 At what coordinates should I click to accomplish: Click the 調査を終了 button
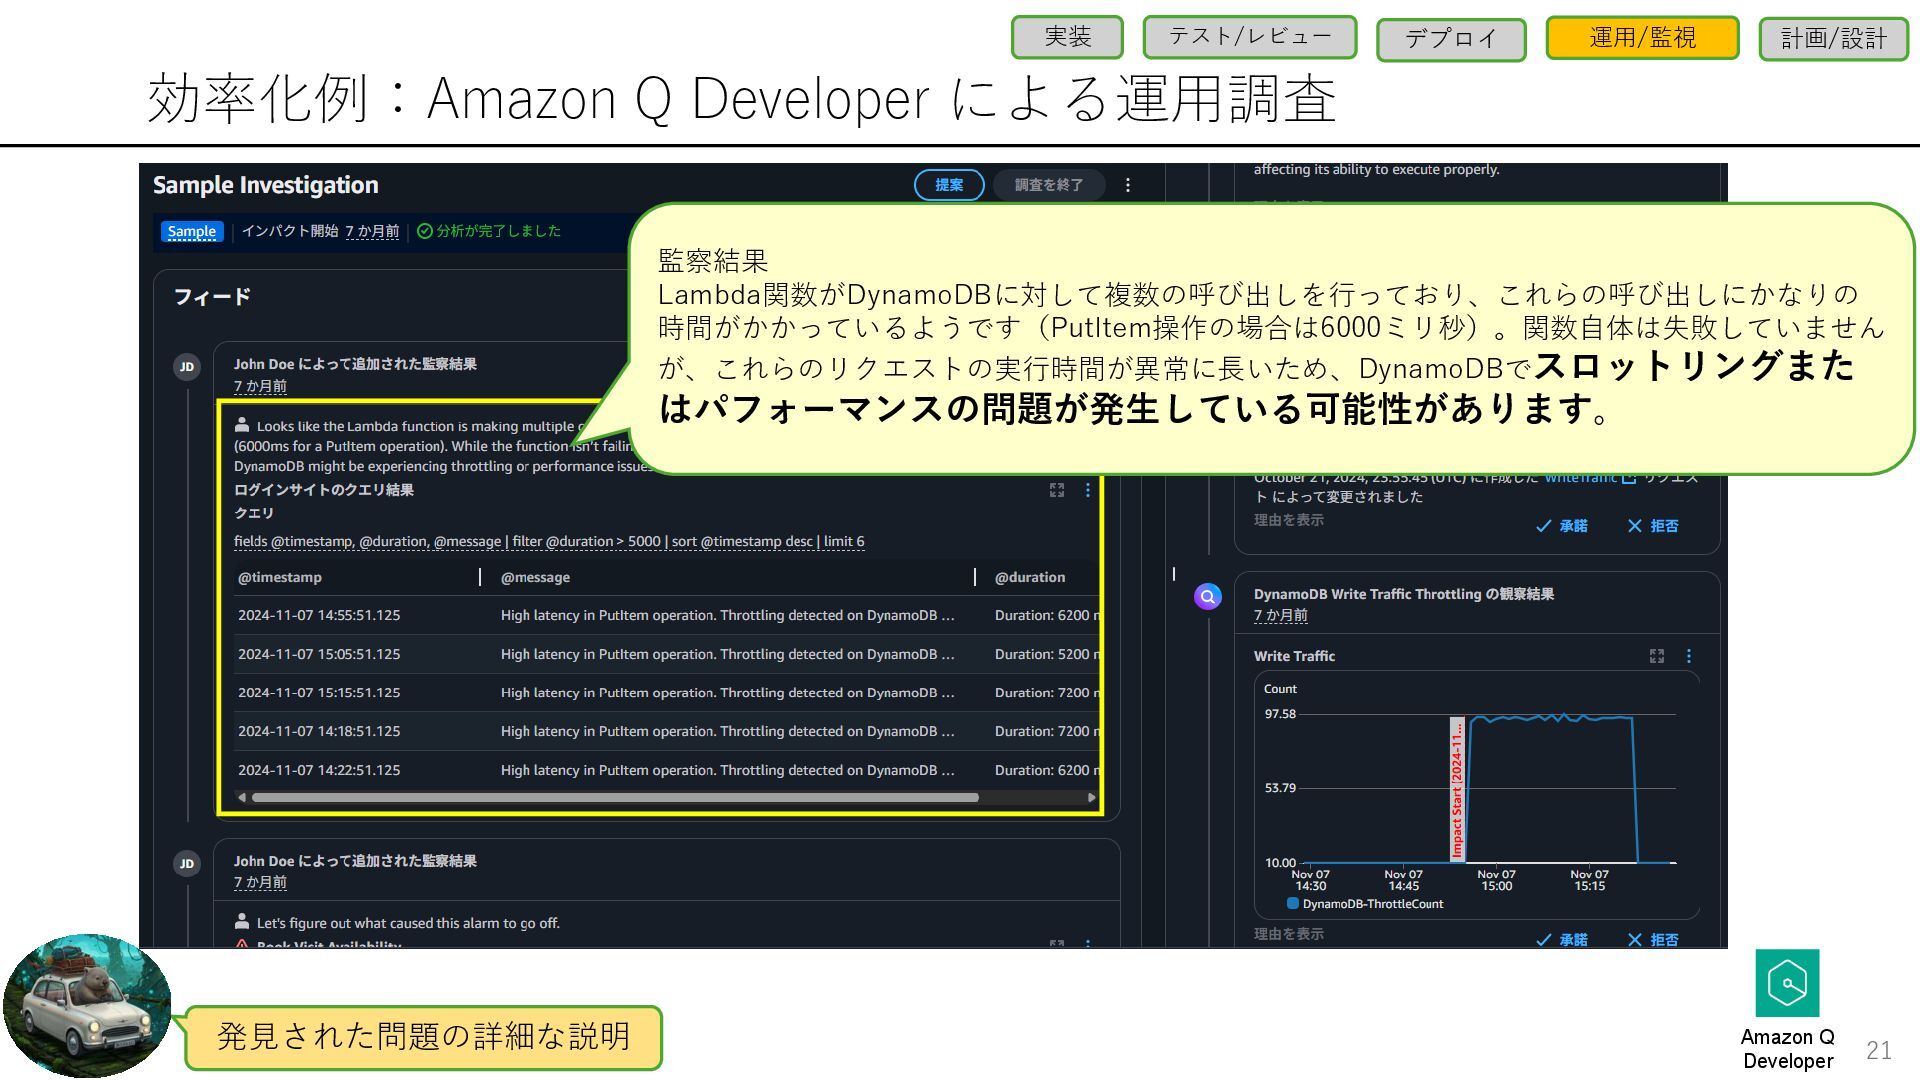pos(1049,185)
